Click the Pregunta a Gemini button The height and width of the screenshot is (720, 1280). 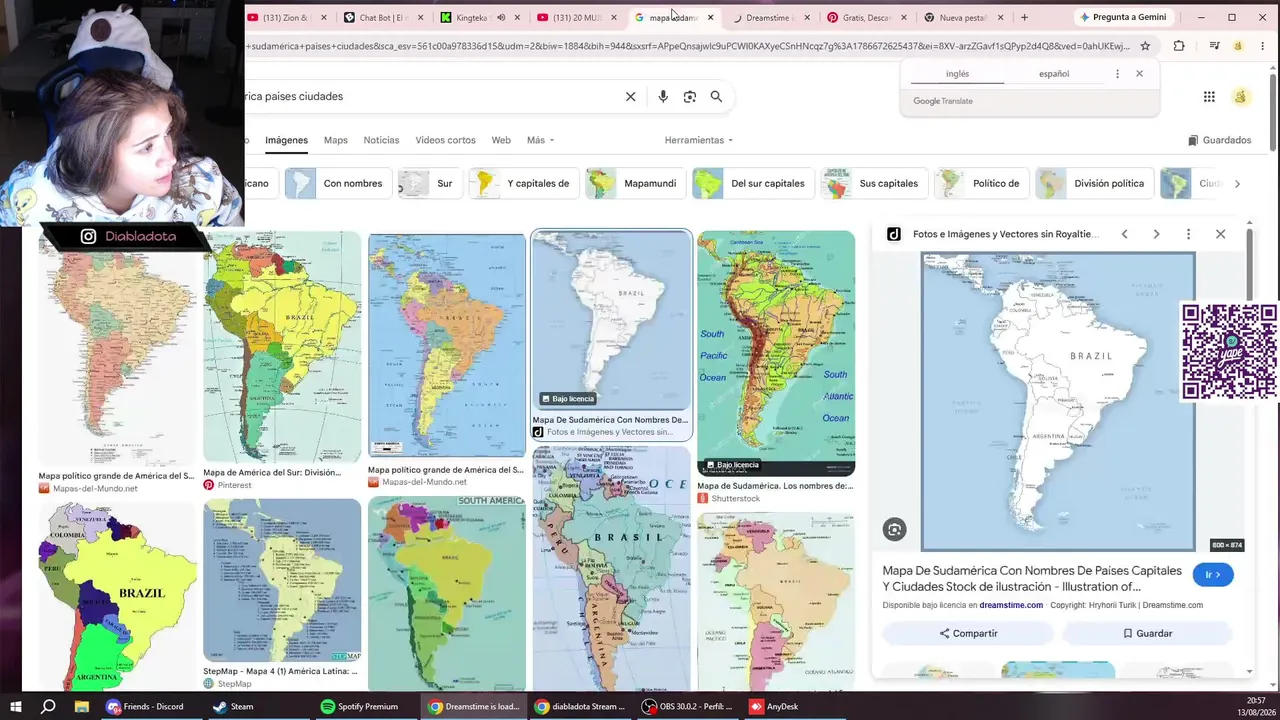coord(1122,17)
